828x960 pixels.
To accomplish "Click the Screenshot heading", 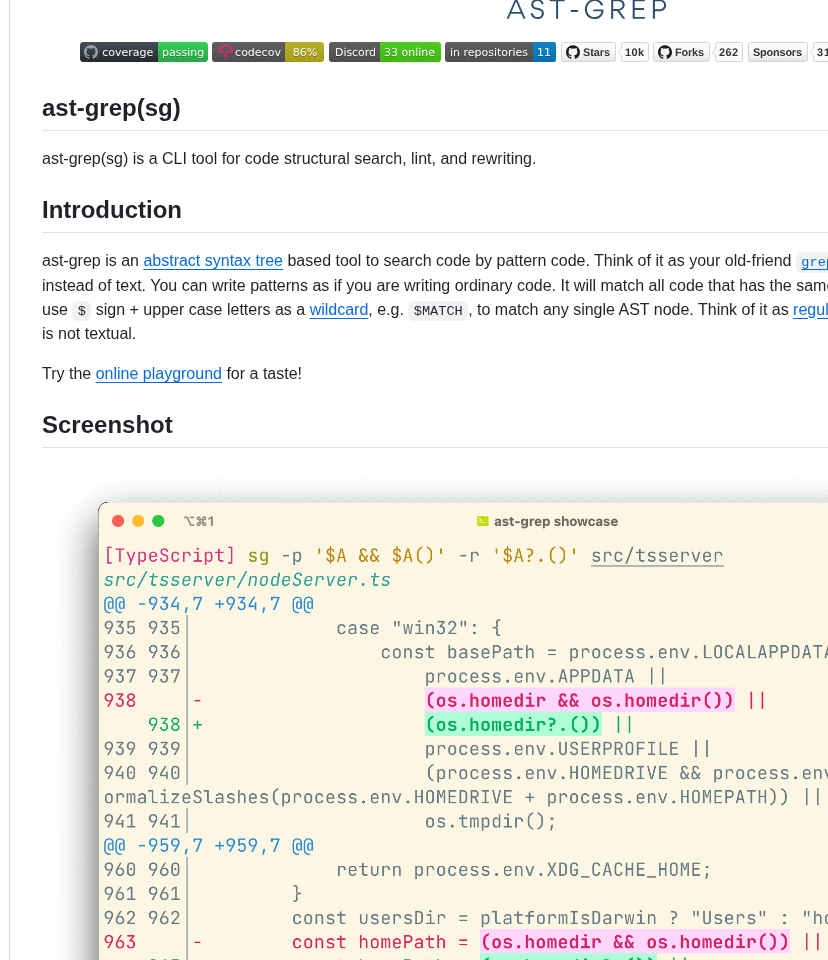I will [107, 425].
